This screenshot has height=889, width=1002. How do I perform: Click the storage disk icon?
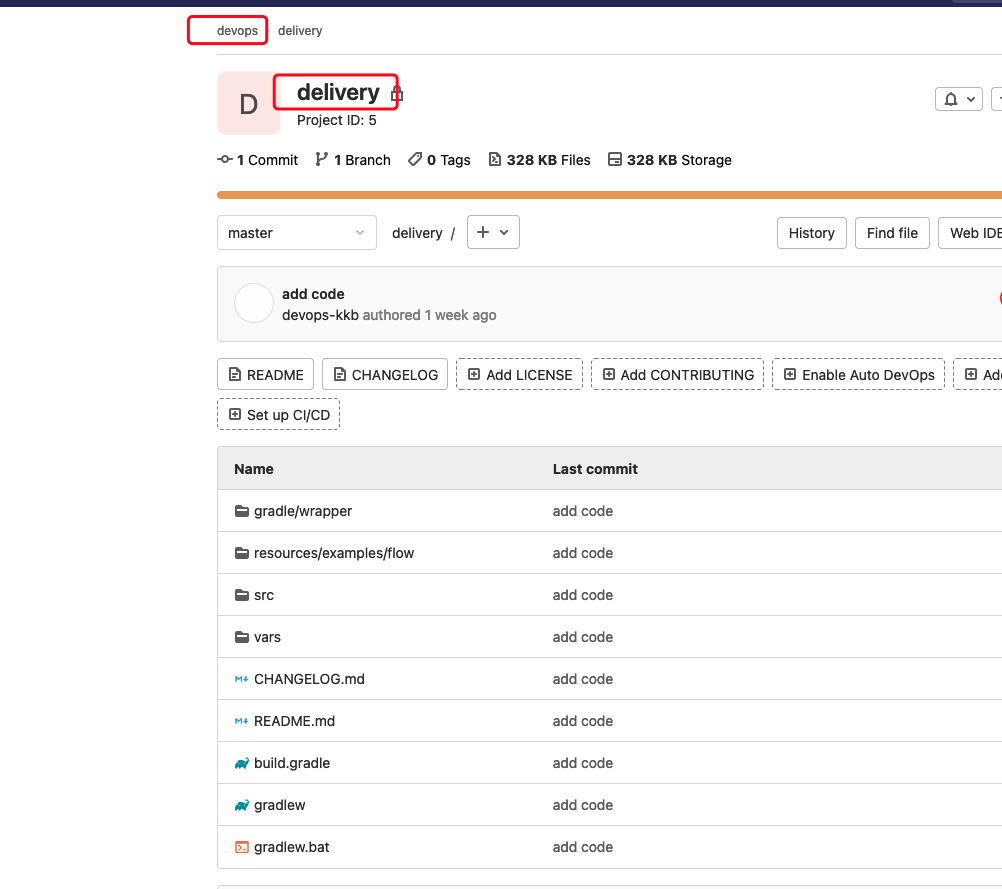click(614, 159)
